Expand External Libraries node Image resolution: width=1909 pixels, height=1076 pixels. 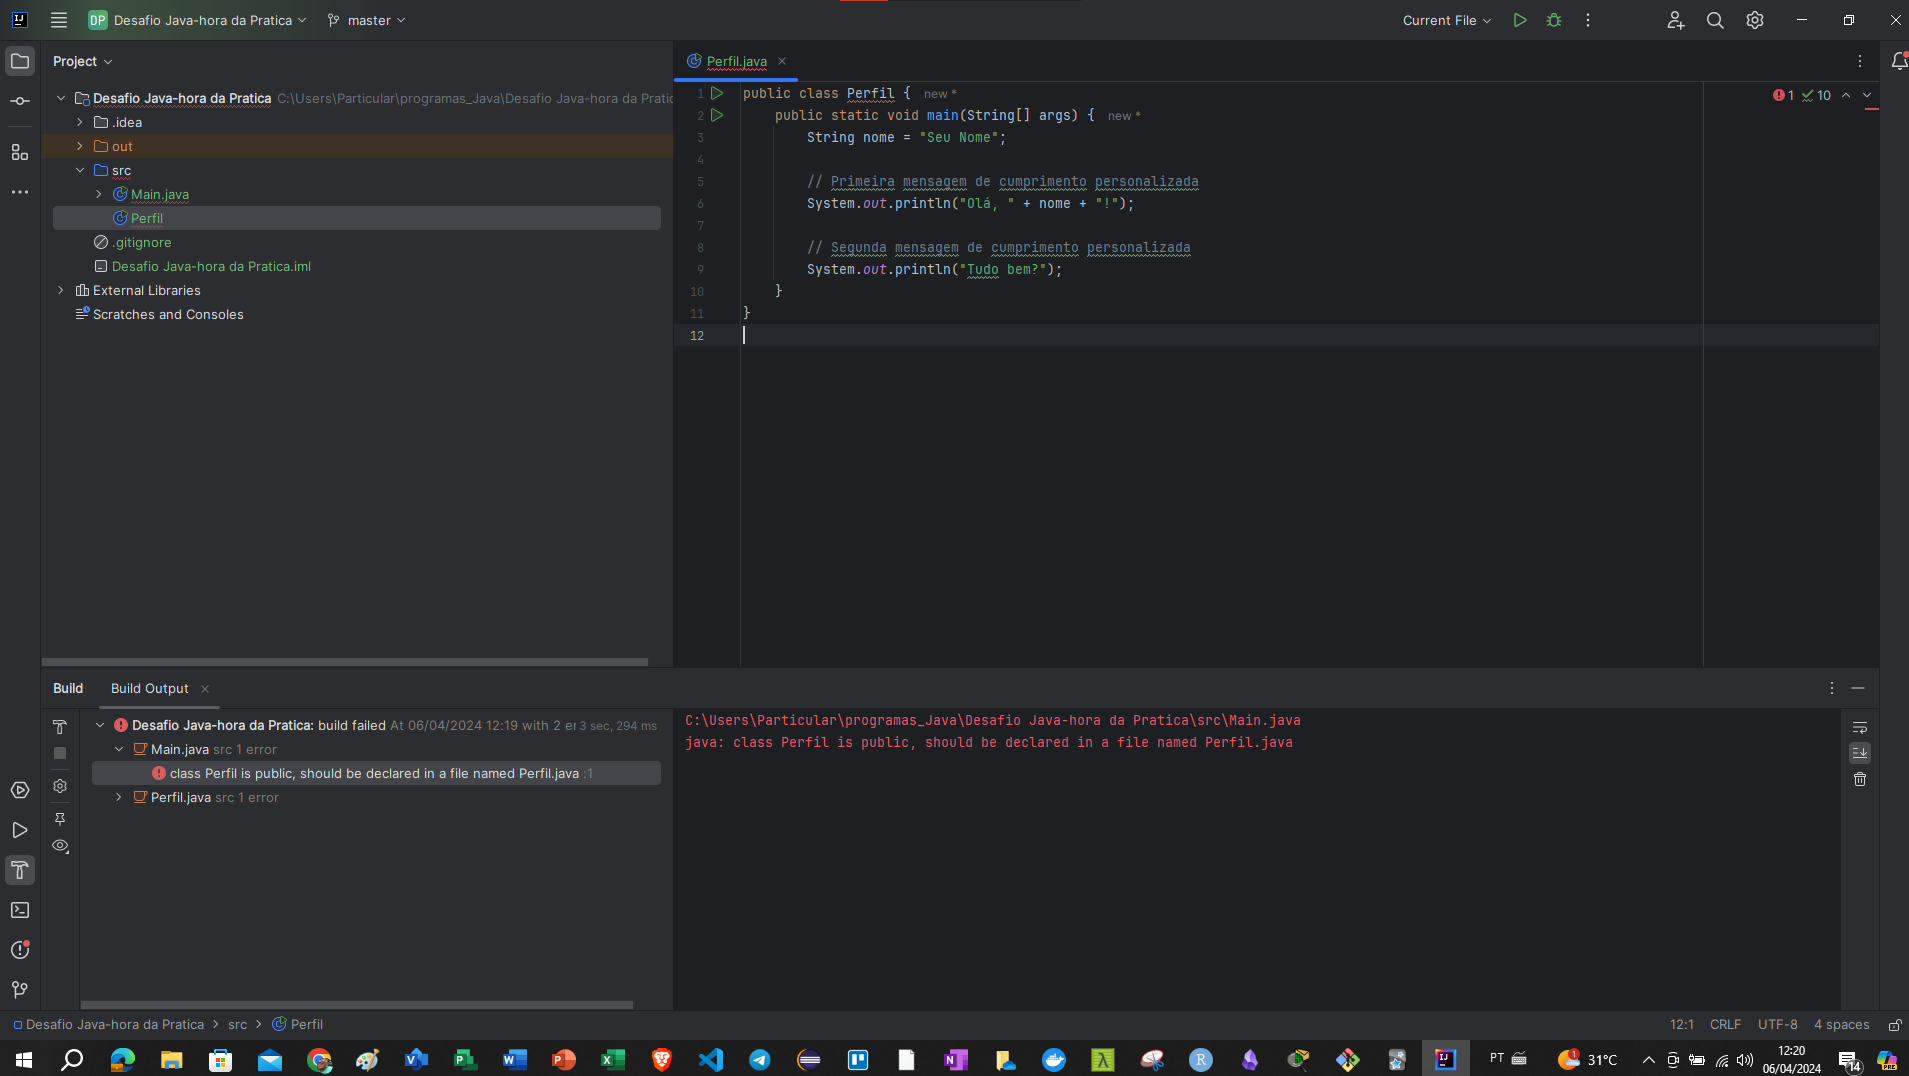click(61, 290)
